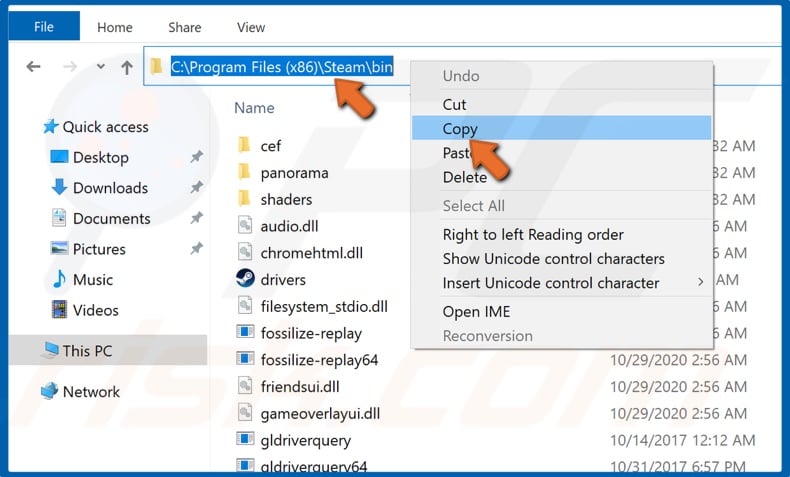The width and height of the screenshot is (790, 477).
Task: Select the chromehtml.dll file
Action: 311,253
